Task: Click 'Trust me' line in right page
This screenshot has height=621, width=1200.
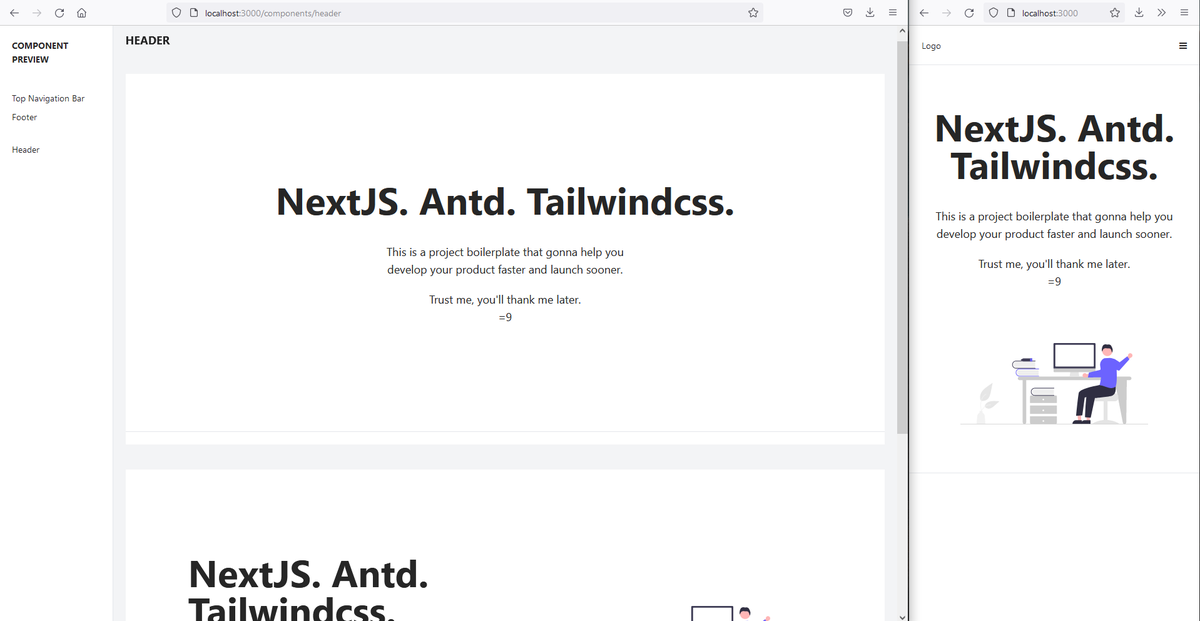Action: [x=1054, y=264]
